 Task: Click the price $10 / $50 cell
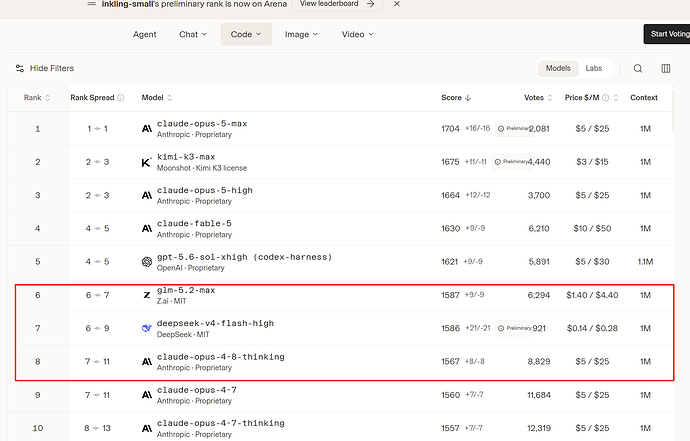pos(592,228)
